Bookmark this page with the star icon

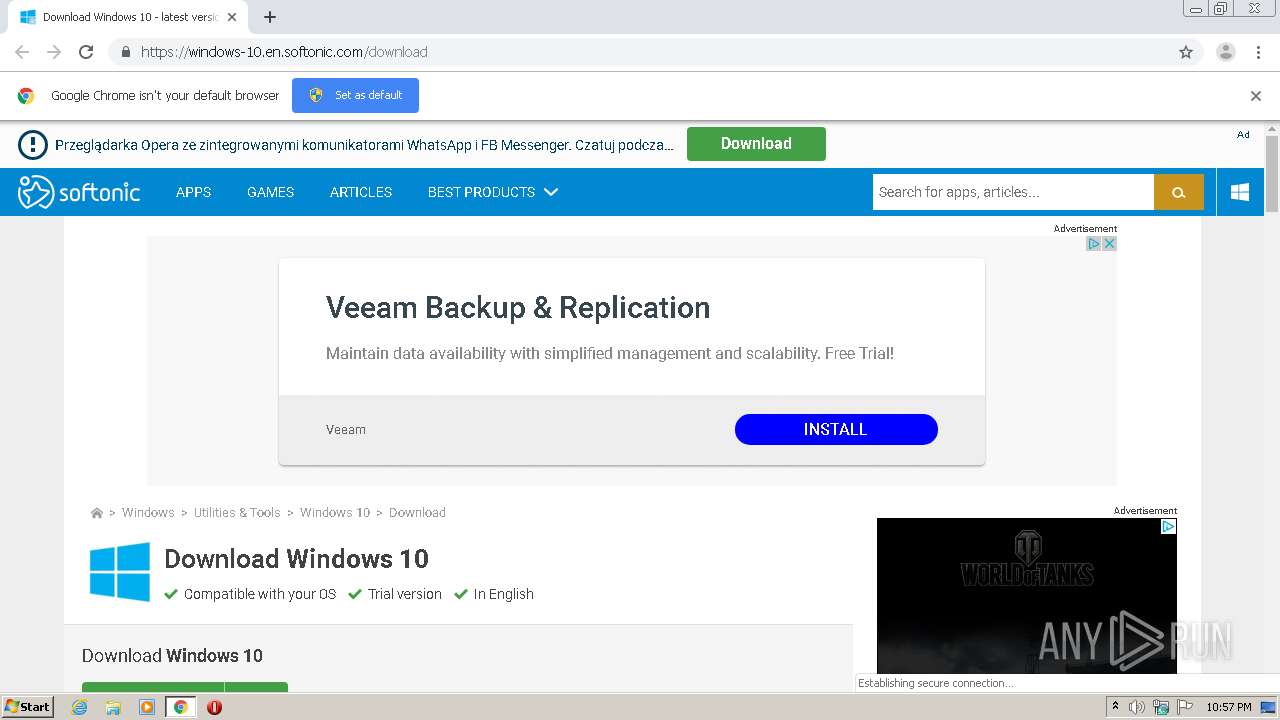[1186, 52]
